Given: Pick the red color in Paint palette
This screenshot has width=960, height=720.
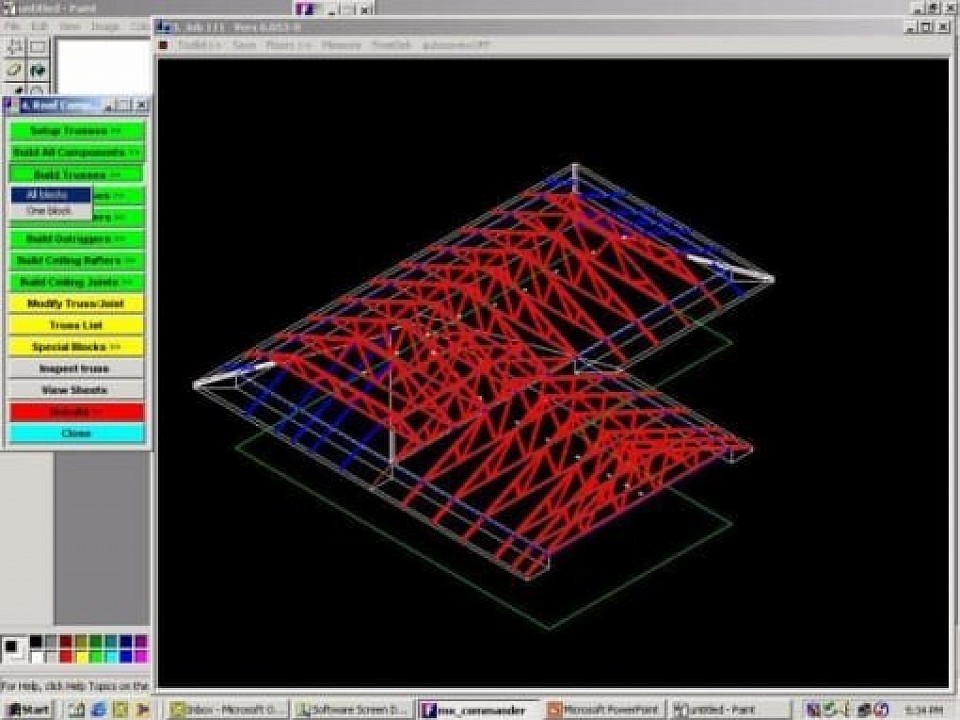Looking at the screenshot, I should point(65,656).
